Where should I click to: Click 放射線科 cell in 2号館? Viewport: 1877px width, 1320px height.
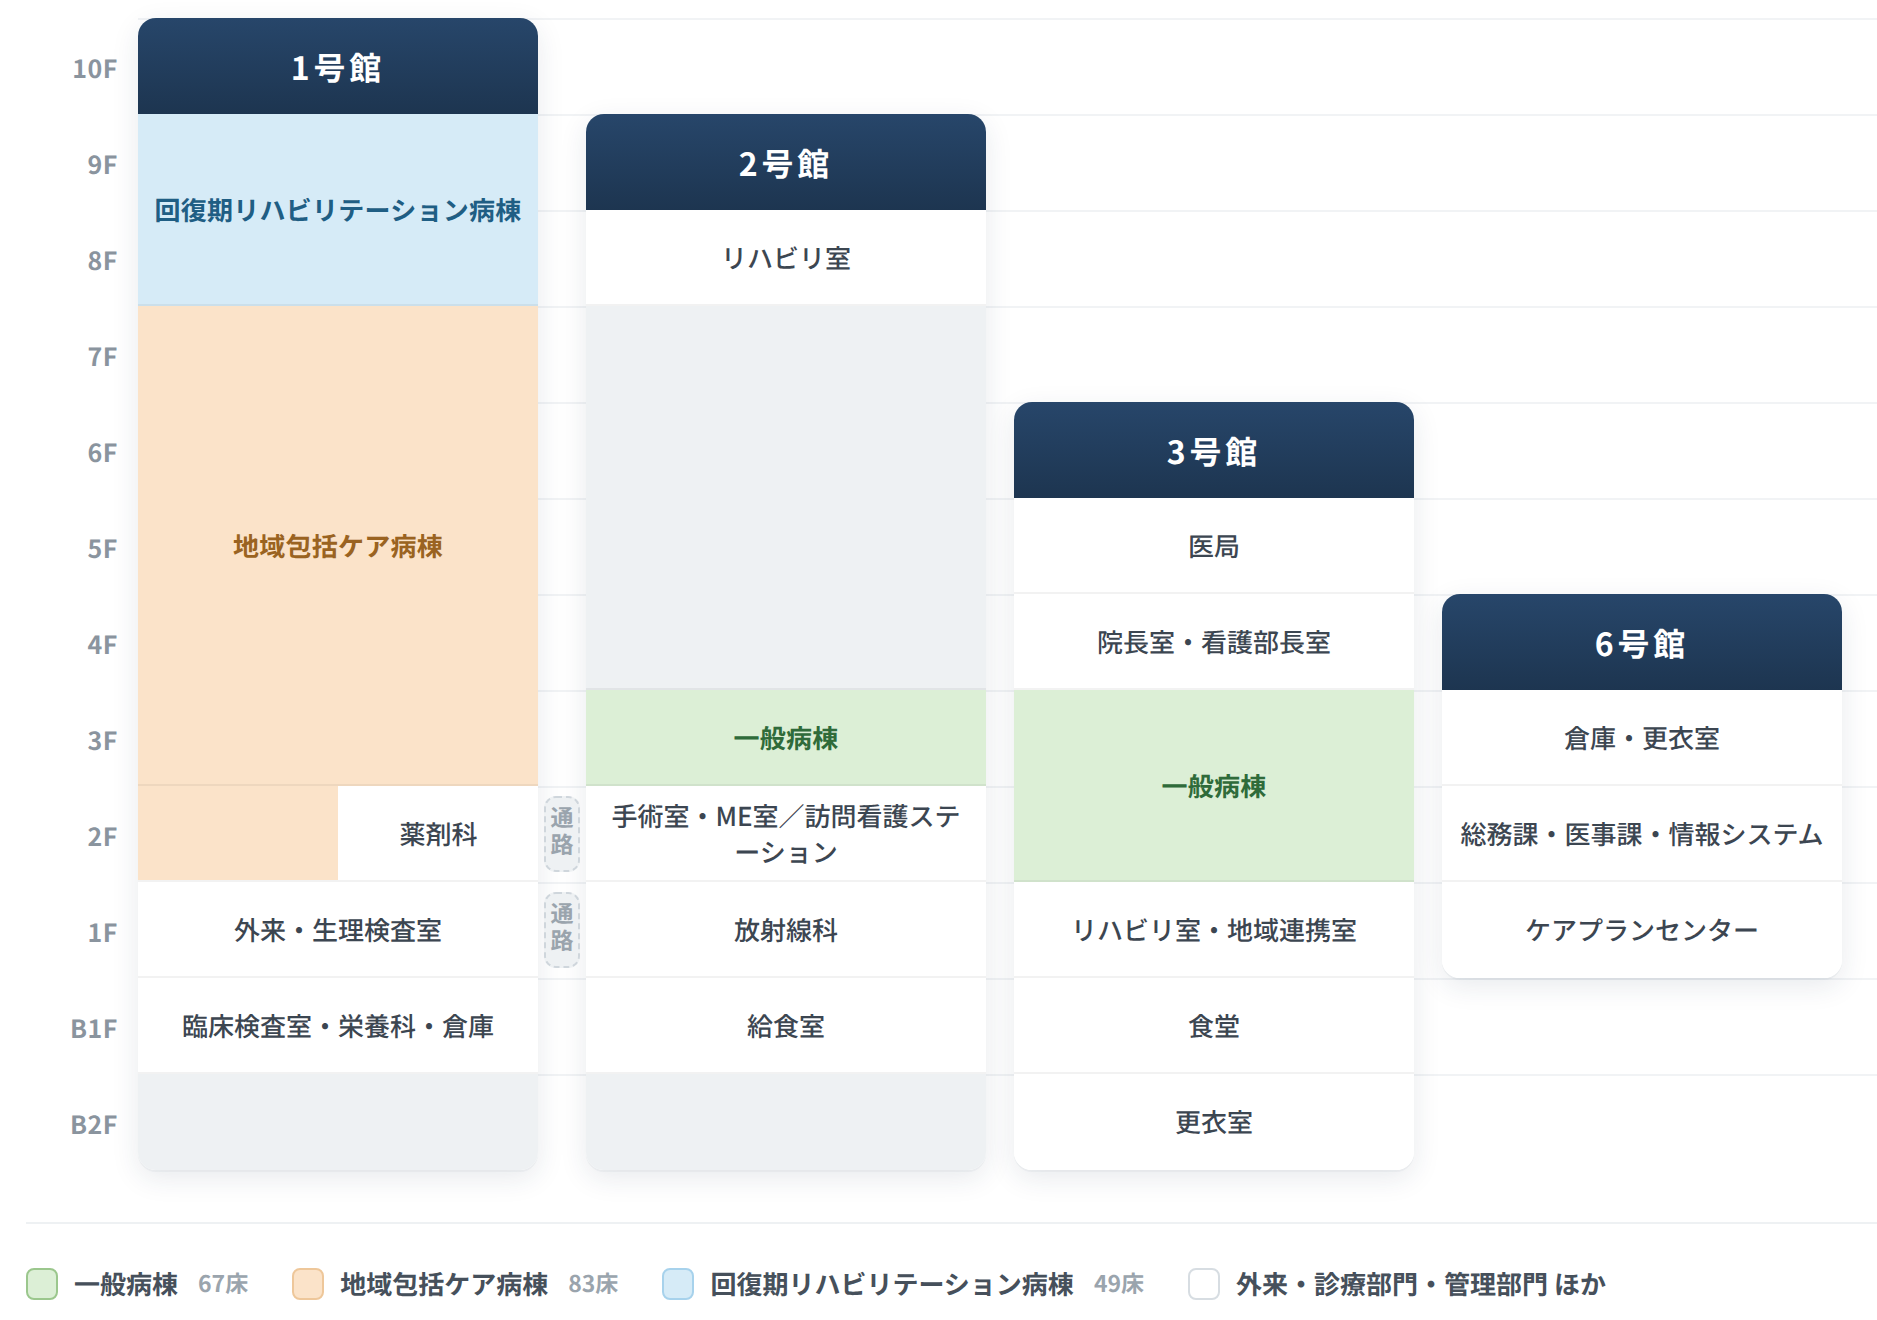point(786,930)
